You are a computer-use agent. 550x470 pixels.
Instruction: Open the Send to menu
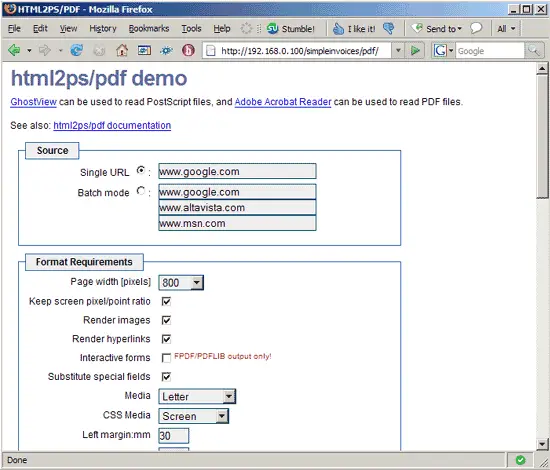437,29
